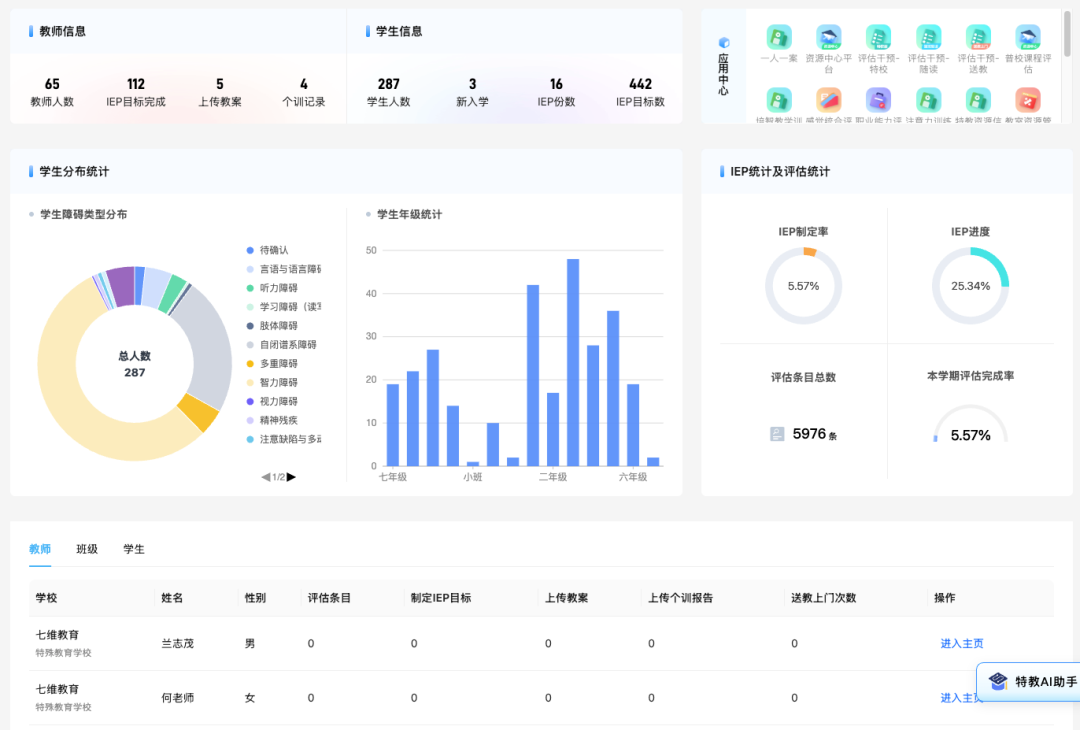1080x730 pixels.
Task: Click the 制定IEP目标 column header
Action: coord(441,598)
